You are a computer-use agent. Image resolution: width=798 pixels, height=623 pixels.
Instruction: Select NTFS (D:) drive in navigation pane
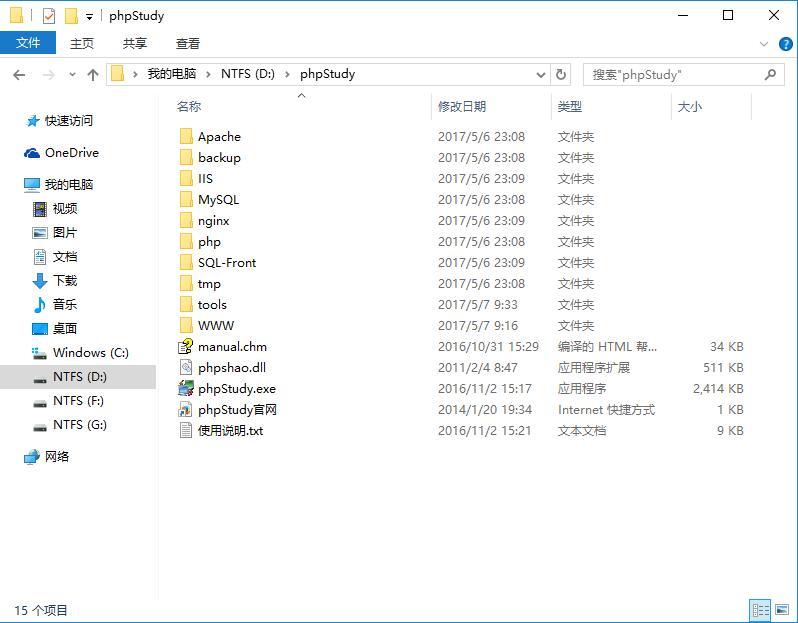pos(80,377)
